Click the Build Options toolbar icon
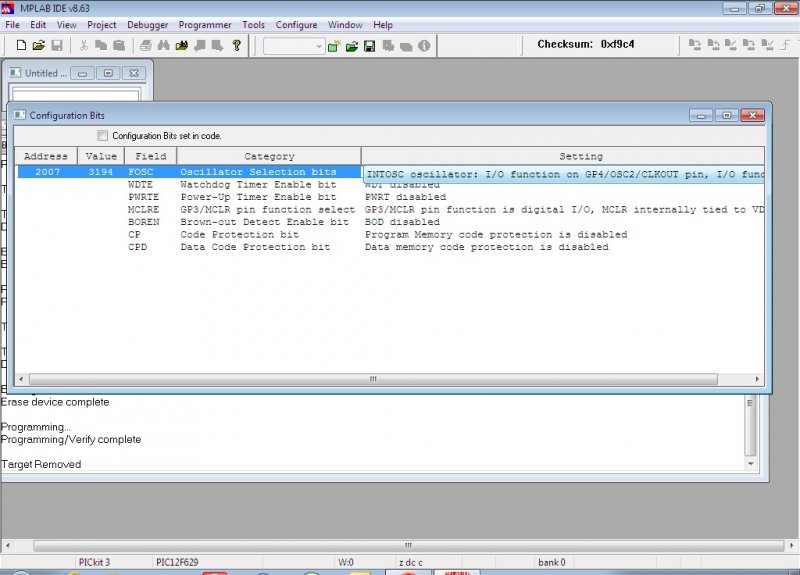Viewport: 800px width, 575px height. pos(388,46)
